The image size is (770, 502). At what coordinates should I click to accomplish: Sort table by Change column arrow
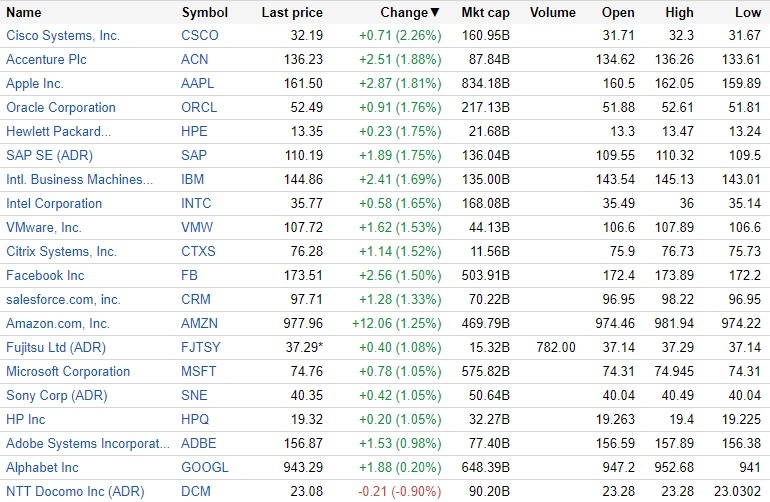[x=434, y=13]
